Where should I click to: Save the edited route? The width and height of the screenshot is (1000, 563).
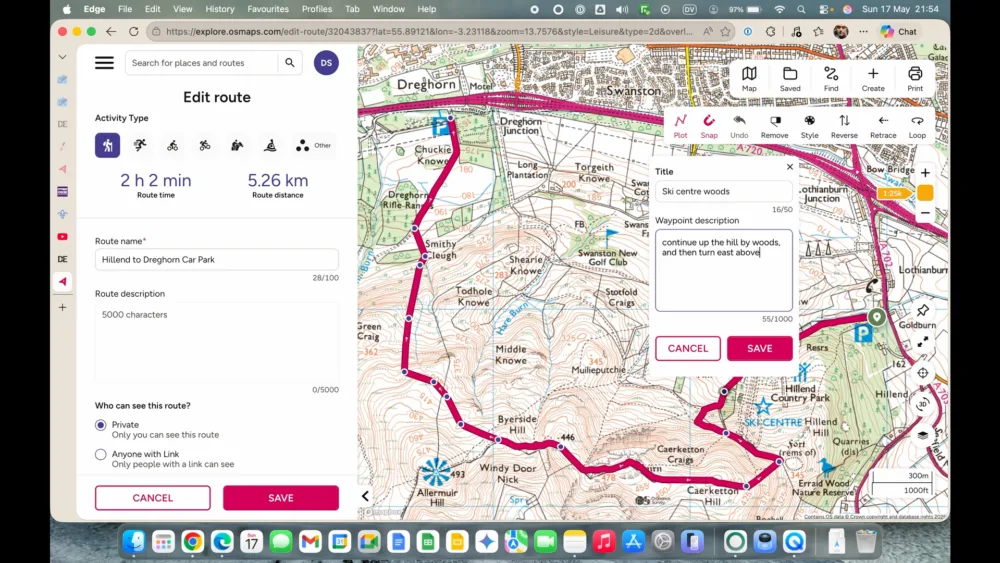[x=281, y=498]
